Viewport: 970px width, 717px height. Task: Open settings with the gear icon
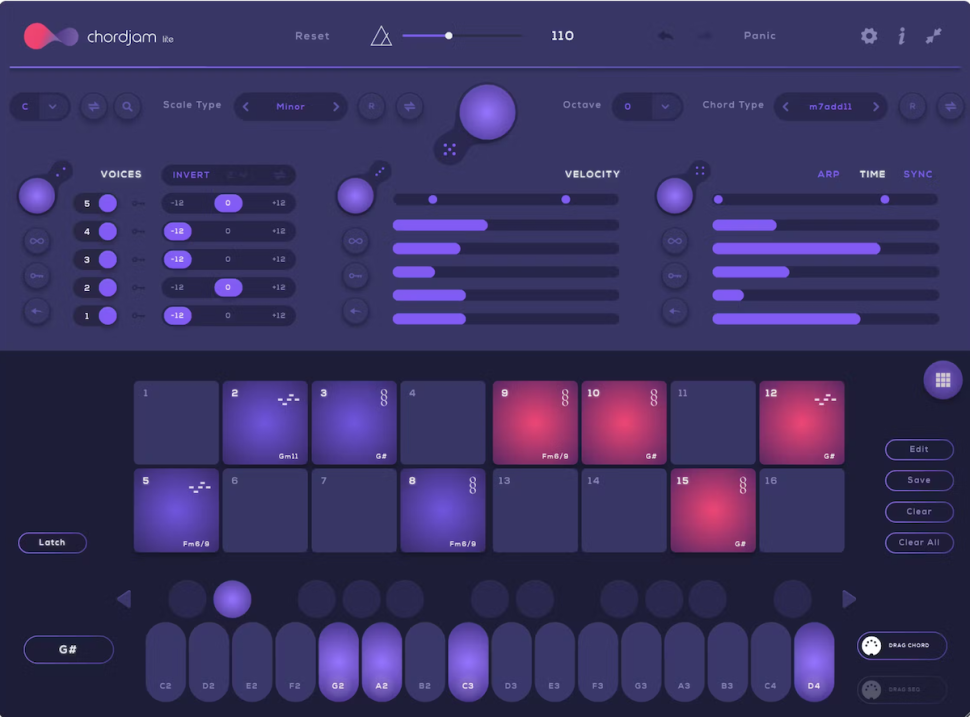868,35
